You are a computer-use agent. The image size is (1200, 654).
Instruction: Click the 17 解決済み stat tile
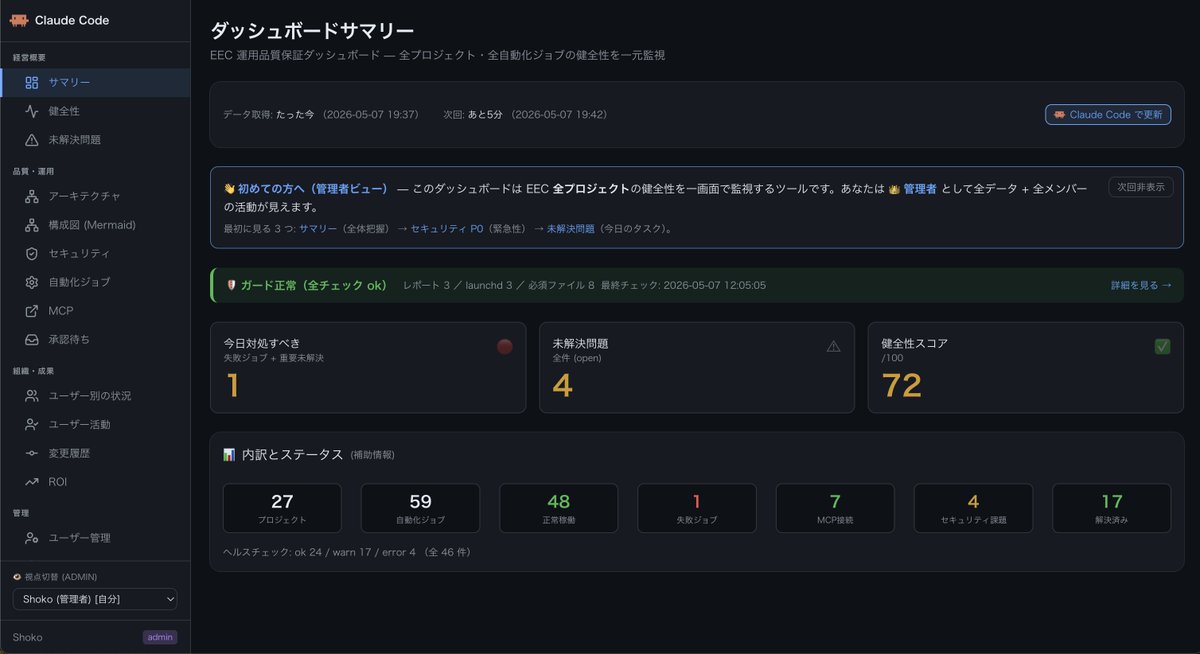tap(1112, 508)
